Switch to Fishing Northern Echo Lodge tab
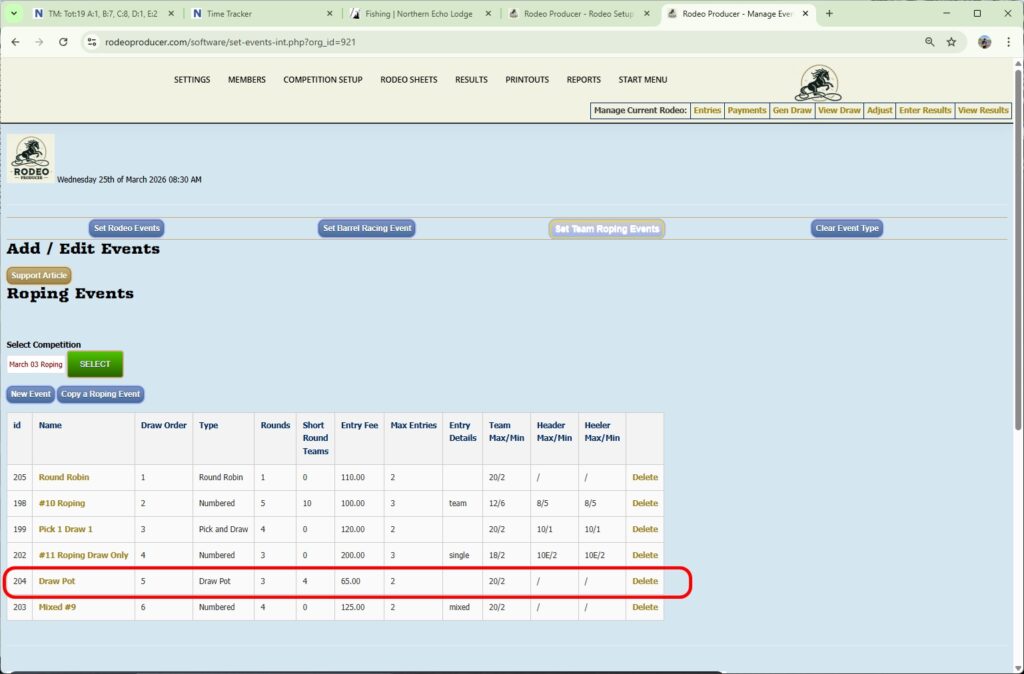 418,14
